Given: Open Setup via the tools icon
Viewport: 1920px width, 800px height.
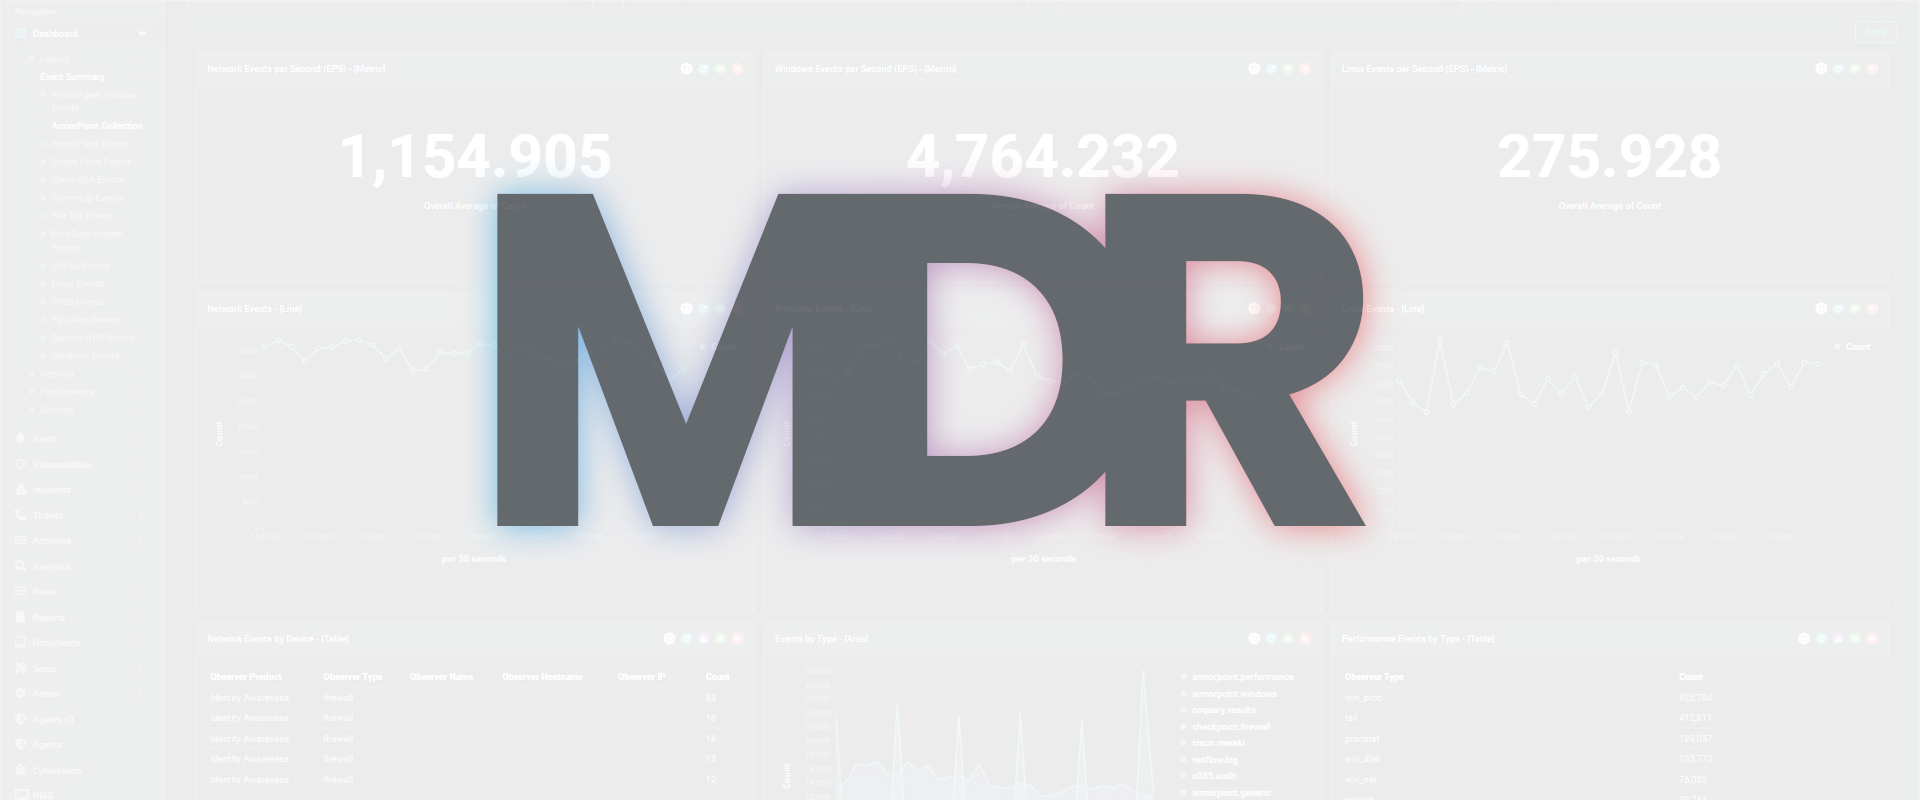Looking at the screenshot, I should (20, 669).
